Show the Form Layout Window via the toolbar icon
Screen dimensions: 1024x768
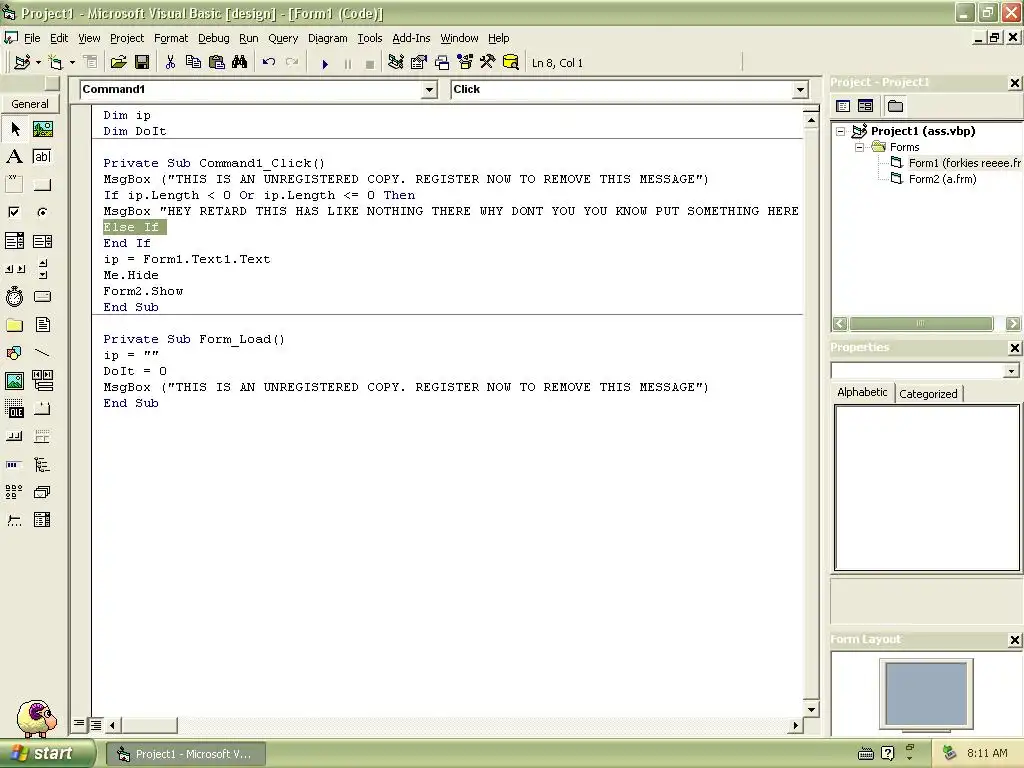[x=442, y=63]
